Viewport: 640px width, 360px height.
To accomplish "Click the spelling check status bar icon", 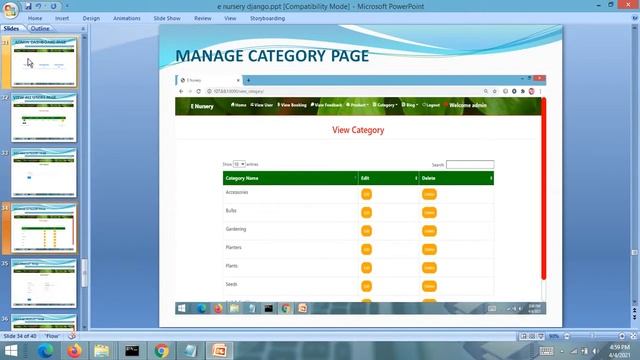I will click(x=72, y=336).
